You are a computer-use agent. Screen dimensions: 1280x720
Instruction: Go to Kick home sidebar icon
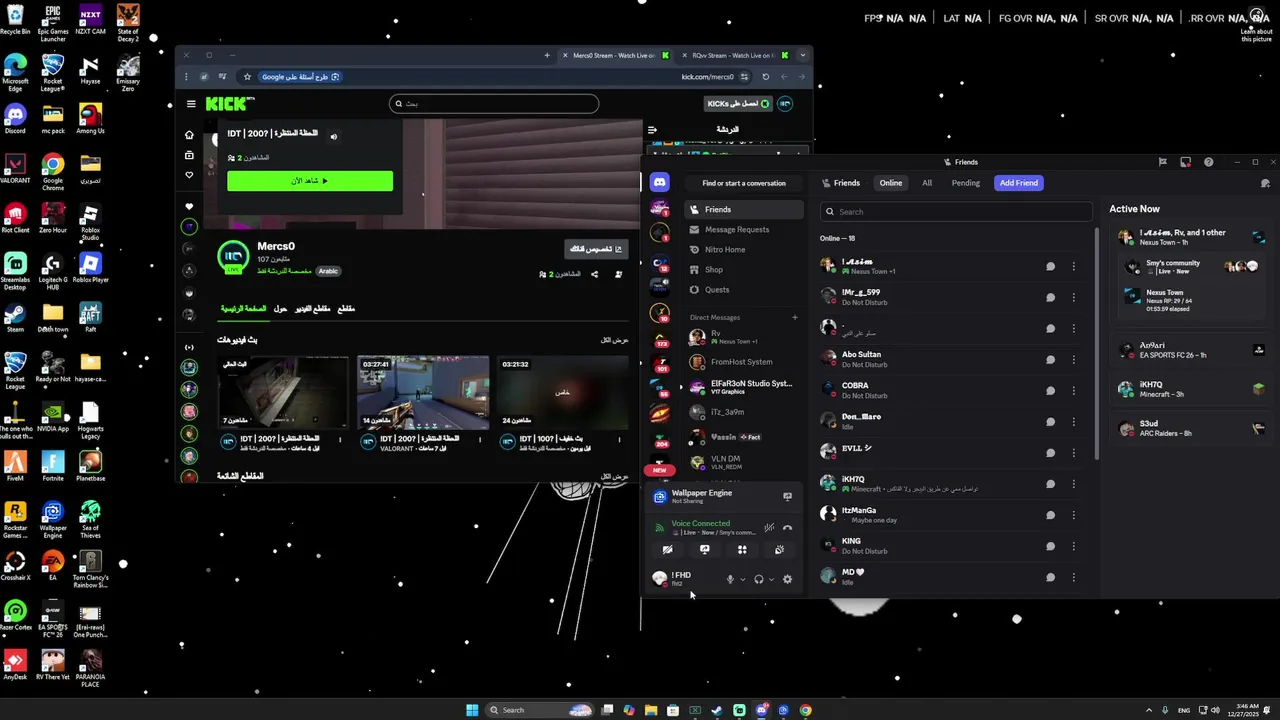coord(189,135)
